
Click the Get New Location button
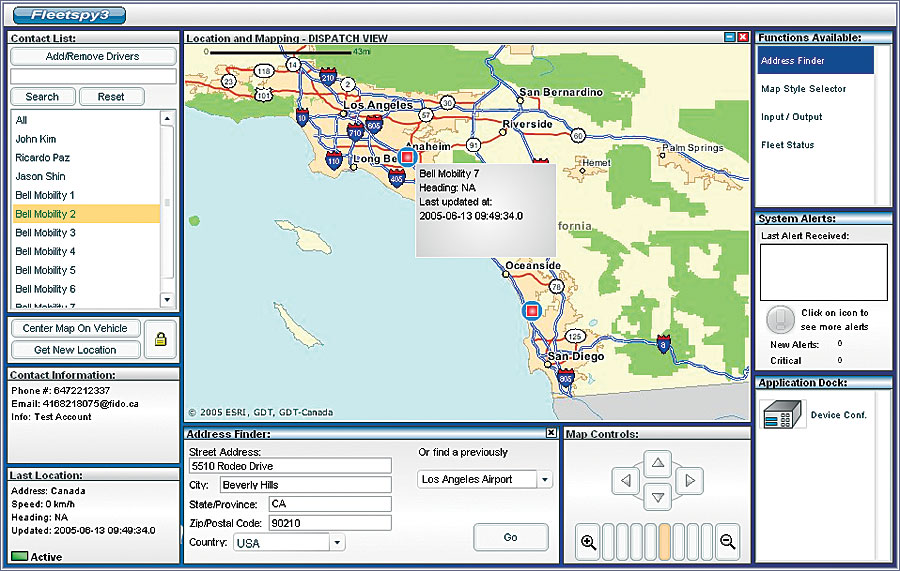[75, 350]
